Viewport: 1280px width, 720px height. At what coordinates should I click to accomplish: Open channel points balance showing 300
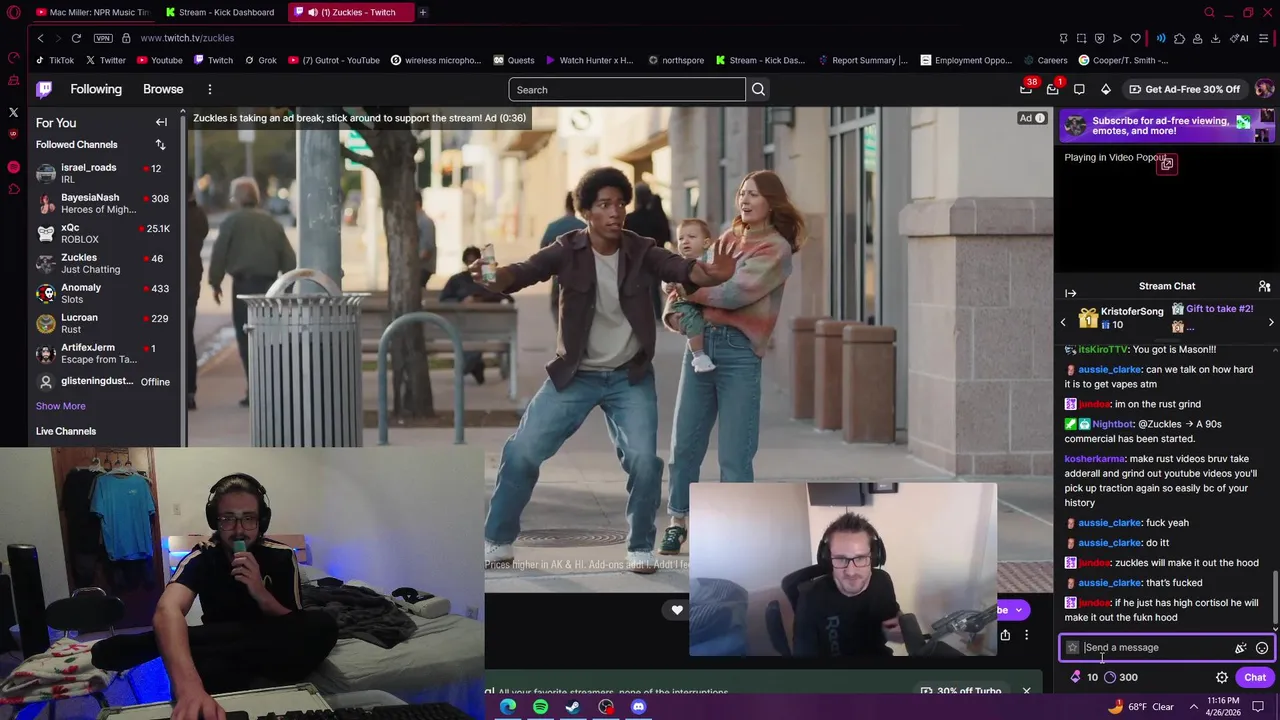[x=1120, y=677]
